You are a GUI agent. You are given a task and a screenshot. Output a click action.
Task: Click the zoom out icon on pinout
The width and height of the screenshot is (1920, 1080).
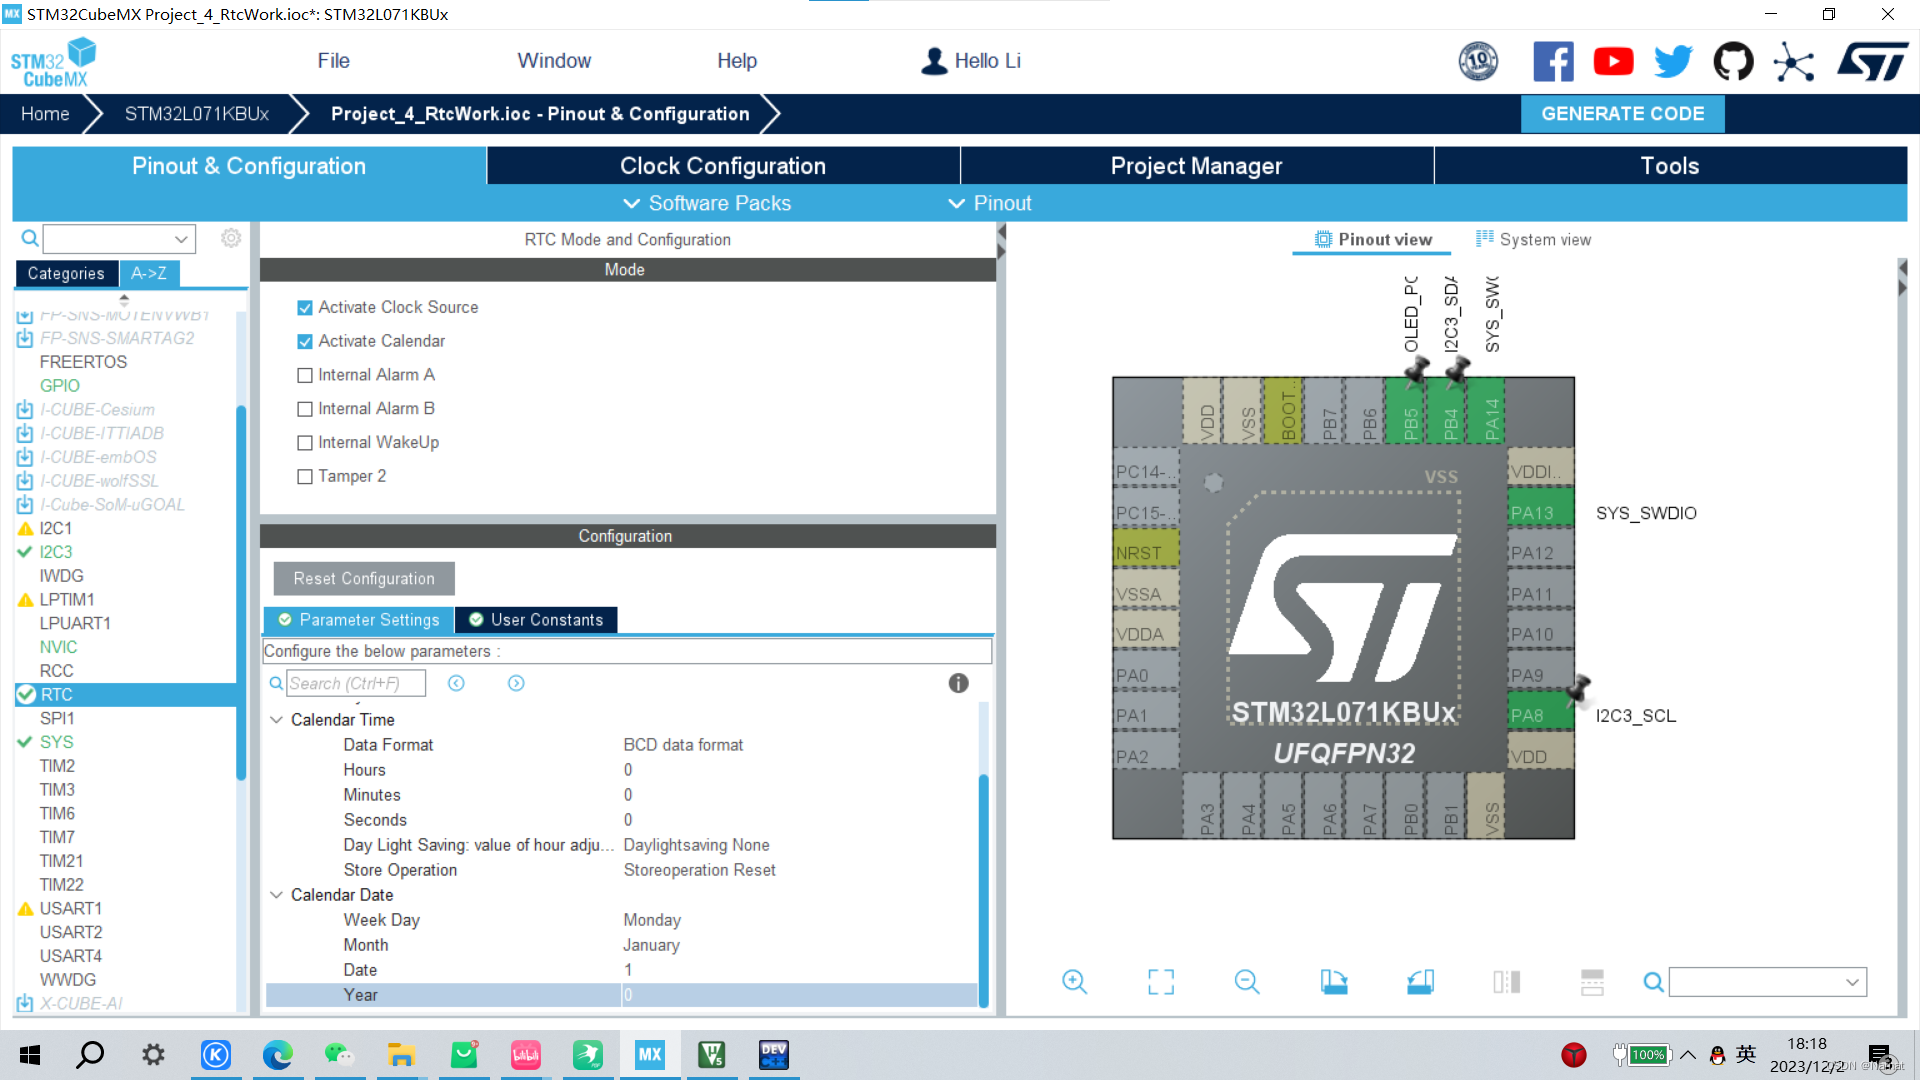1245,982
